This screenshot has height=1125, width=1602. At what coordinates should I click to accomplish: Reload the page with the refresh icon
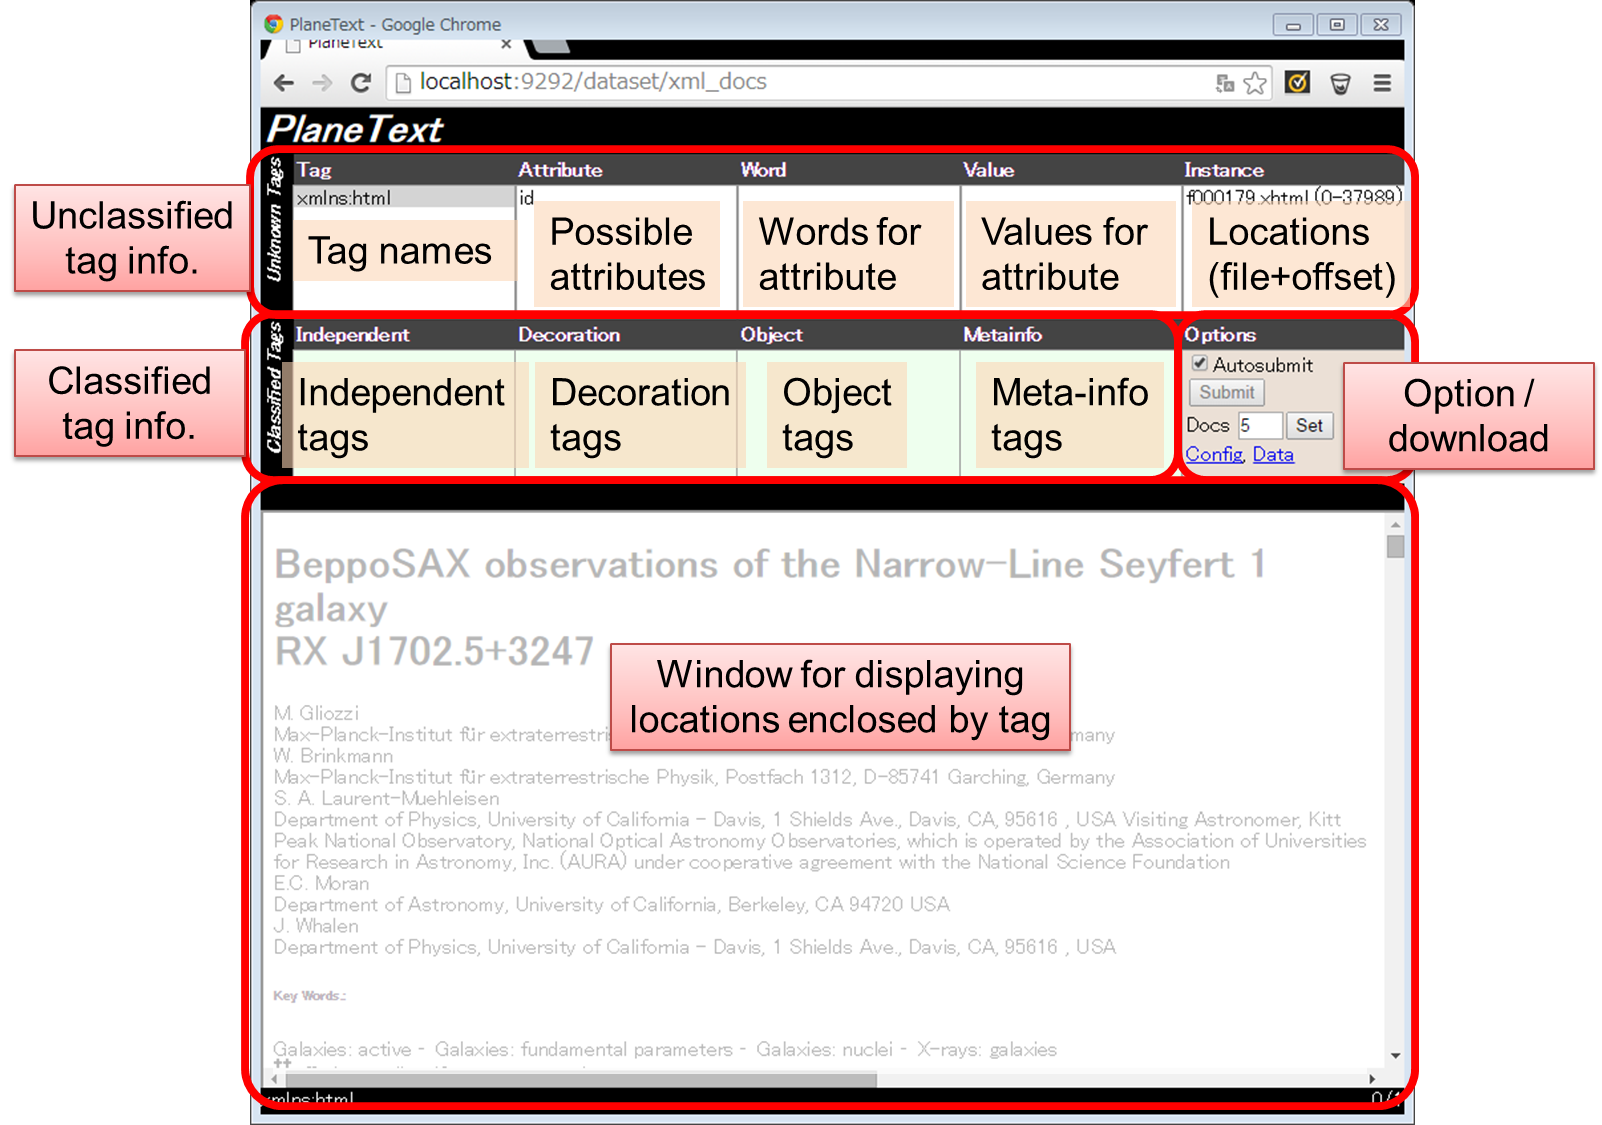[x=361, y=83]
